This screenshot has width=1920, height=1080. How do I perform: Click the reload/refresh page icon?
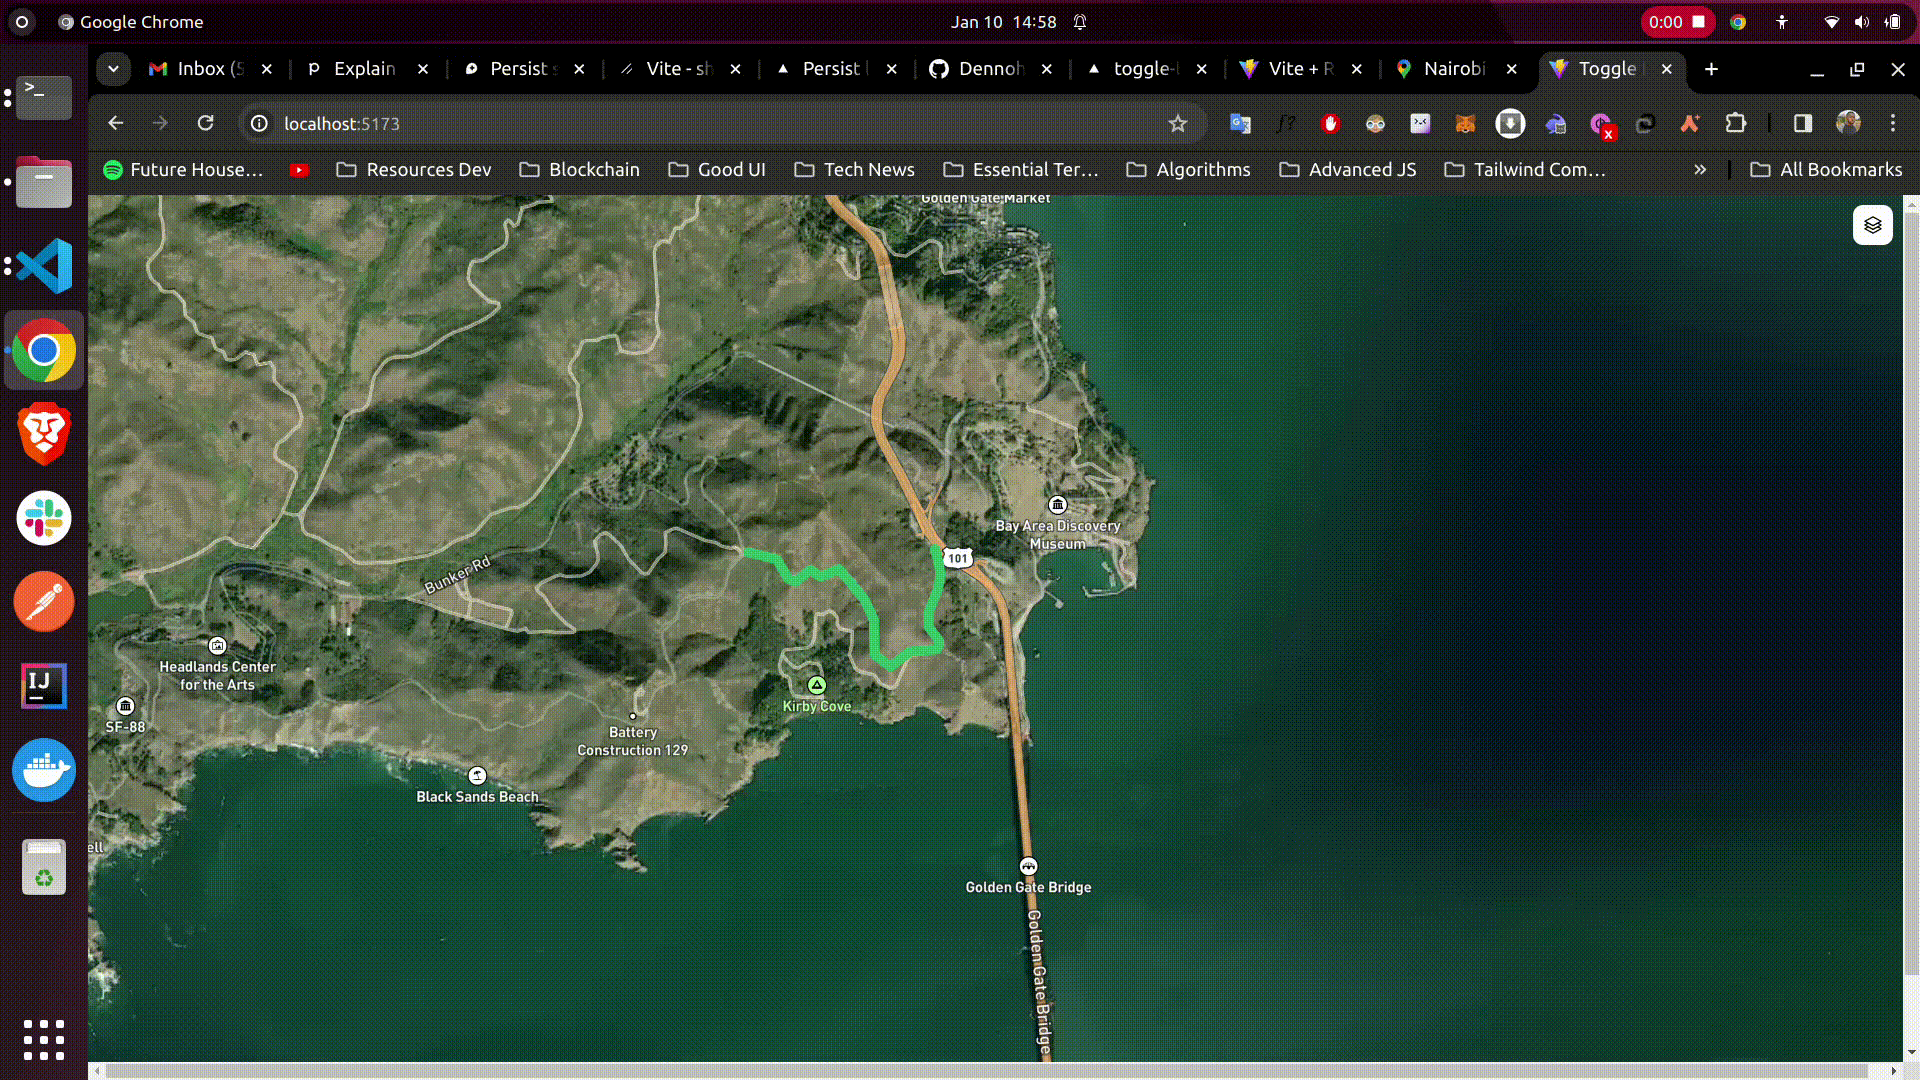tap(206, 123)
